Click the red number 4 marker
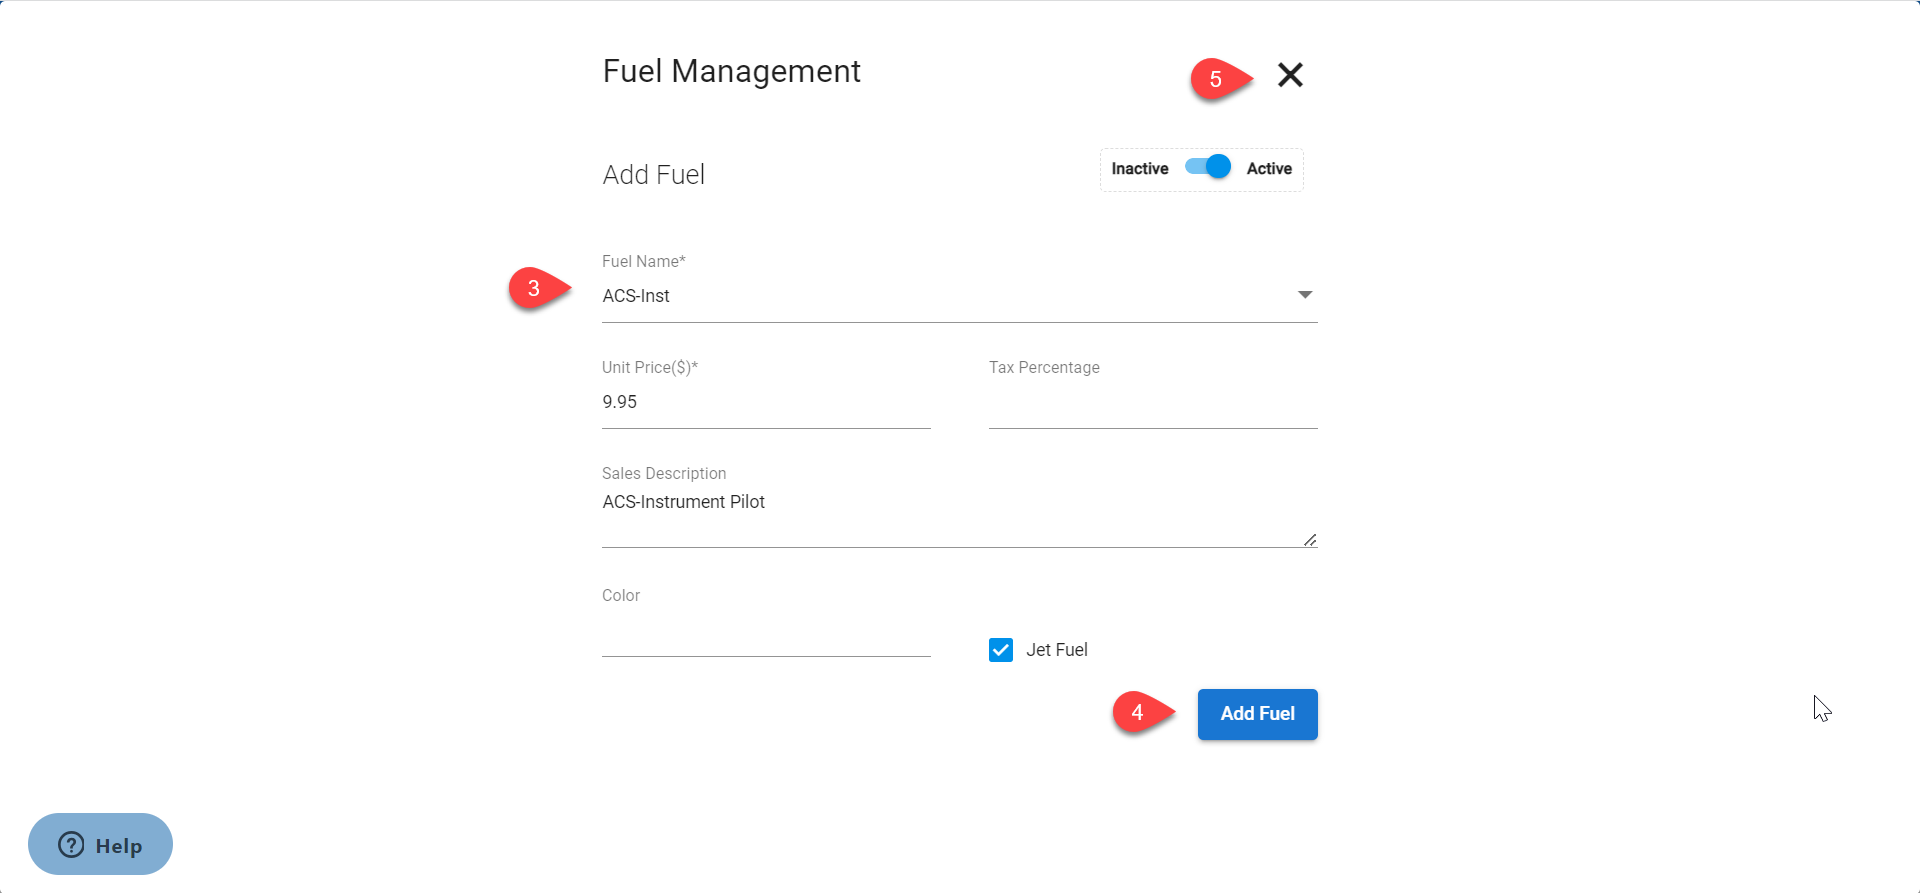This screenshot has height=893, width=1920. 1138,713
